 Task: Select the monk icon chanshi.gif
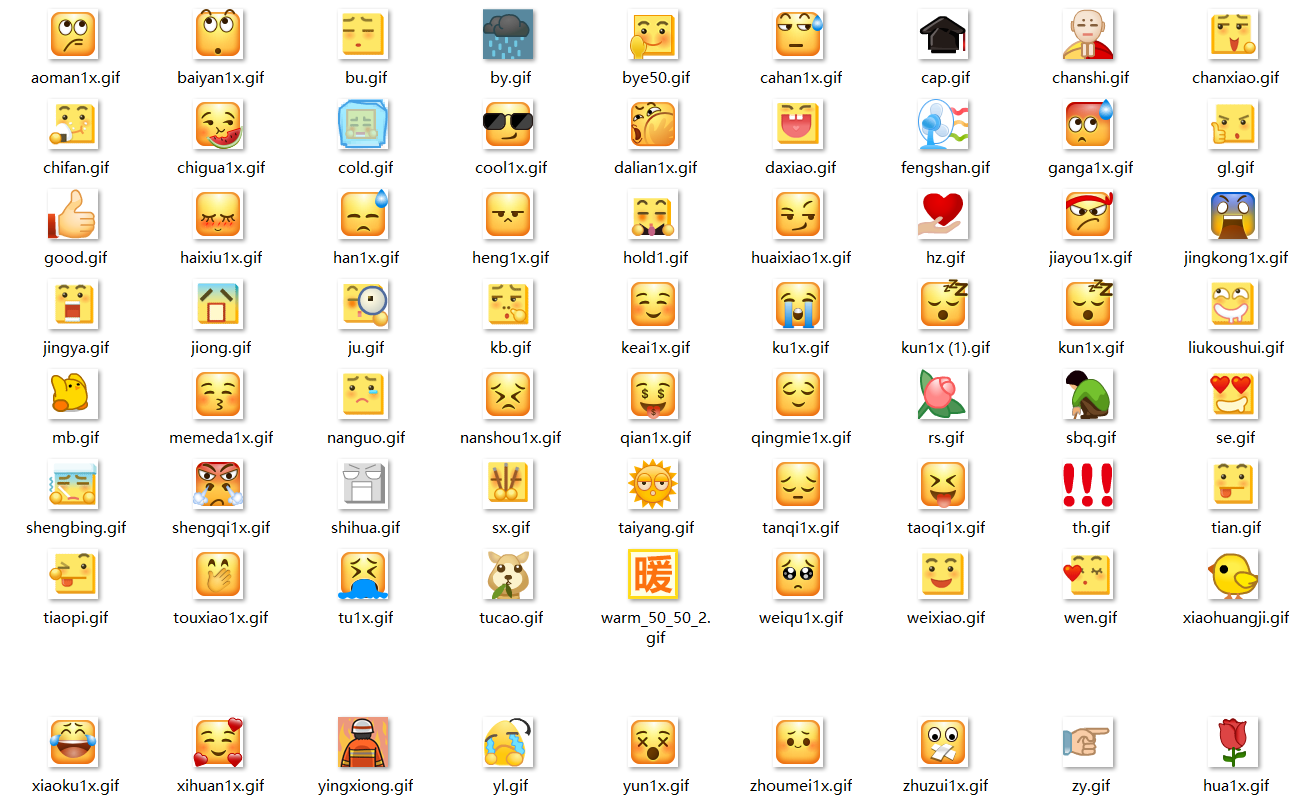coord(1089,35)
